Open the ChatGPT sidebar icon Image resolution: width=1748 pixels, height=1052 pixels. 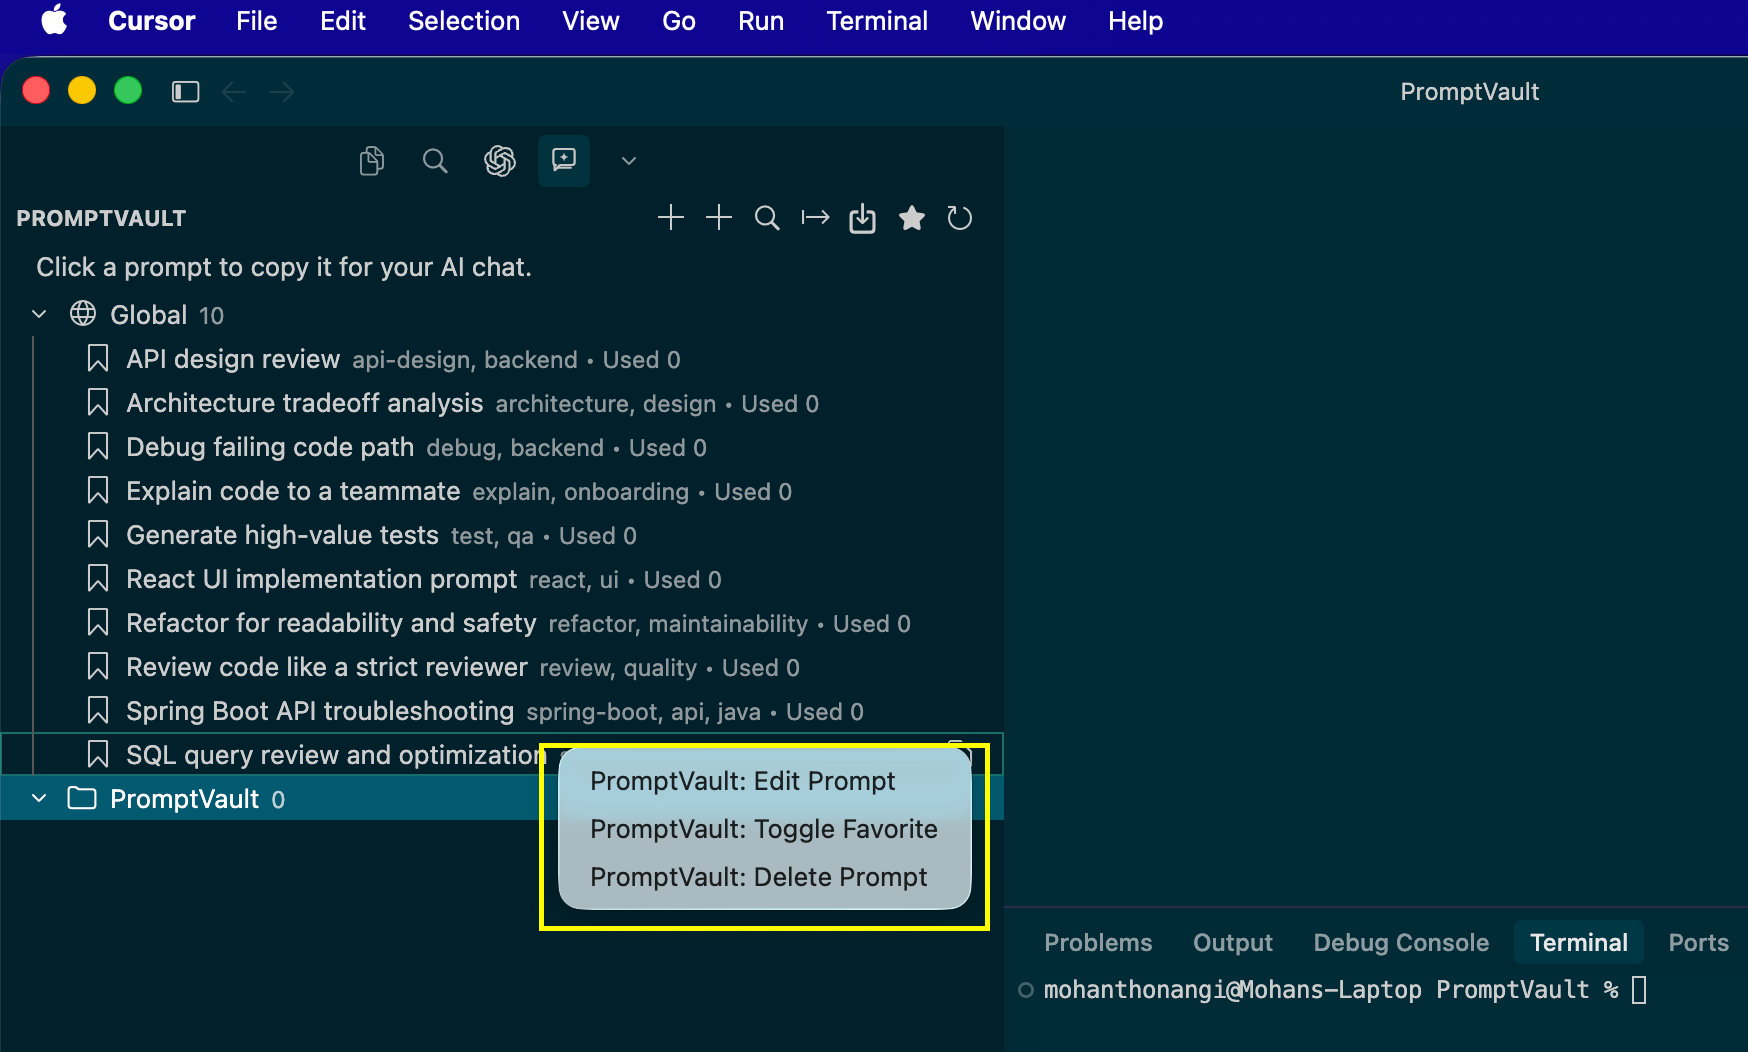pos(500,161)
